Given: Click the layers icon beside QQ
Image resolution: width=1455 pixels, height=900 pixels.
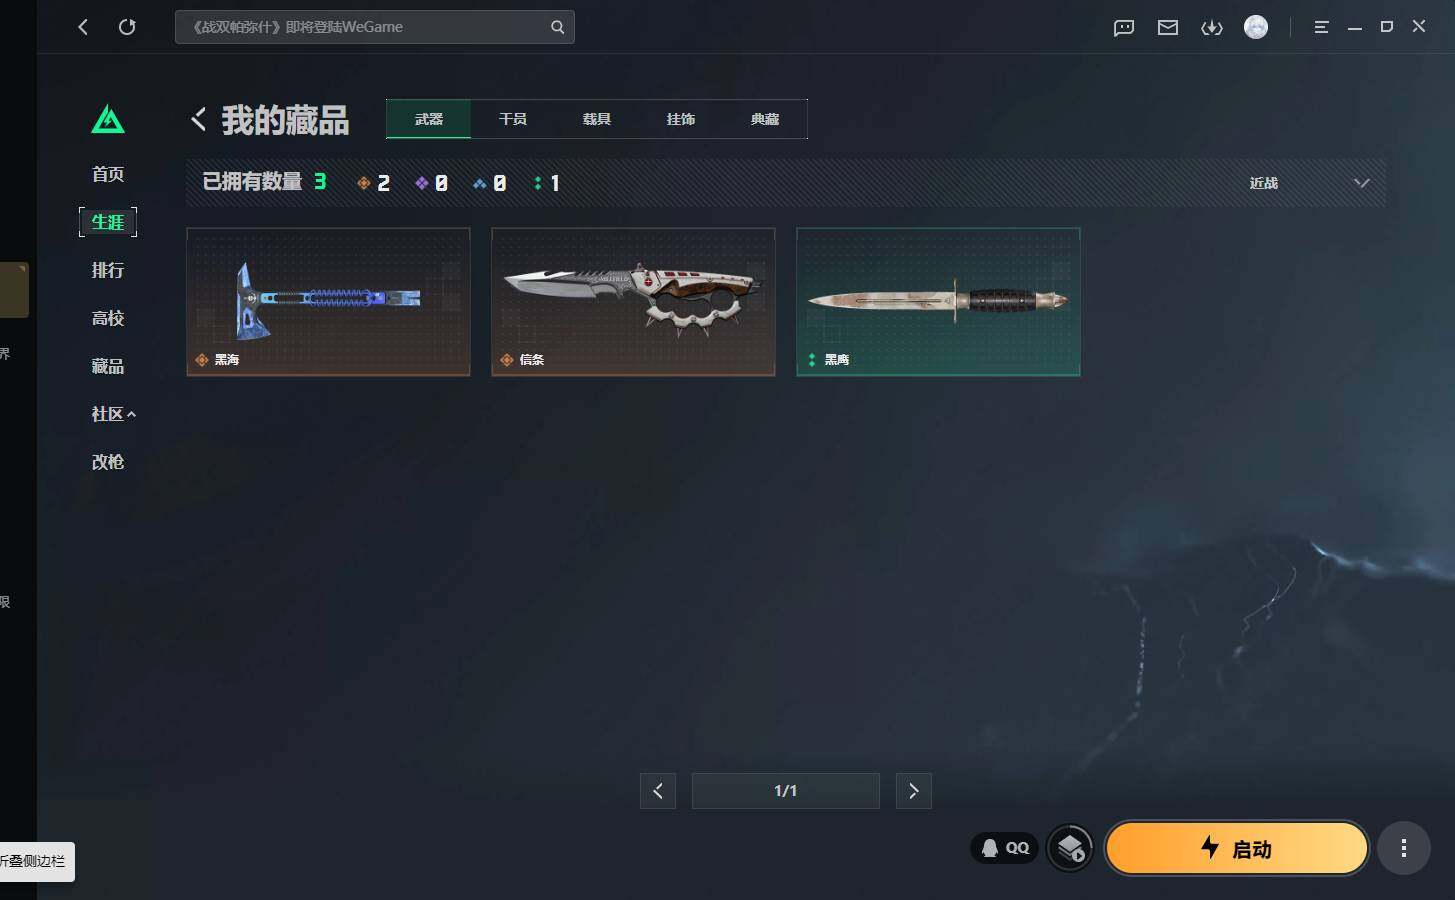Looking at the screenshot, I should tap(1070, 849).
